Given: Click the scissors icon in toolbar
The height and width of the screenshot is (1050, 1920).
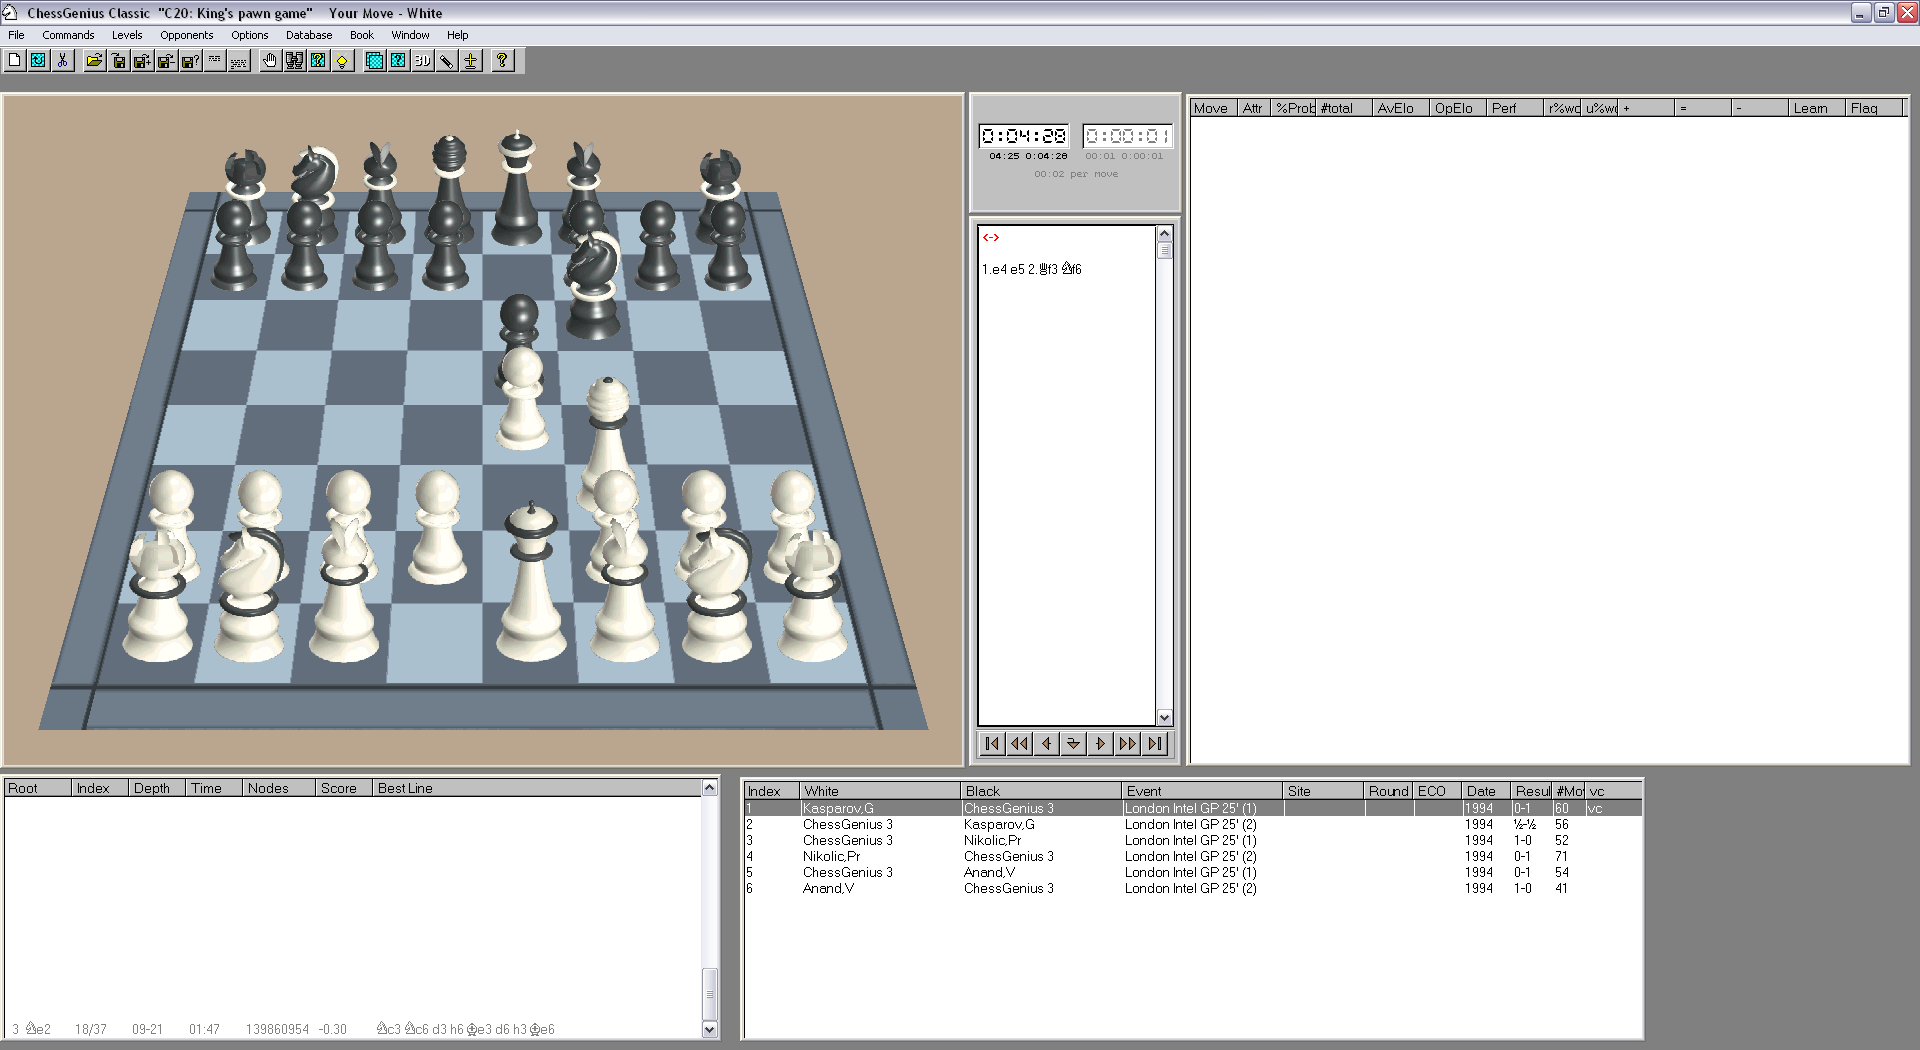Looking at the screenshot, I should coord(62,61).
